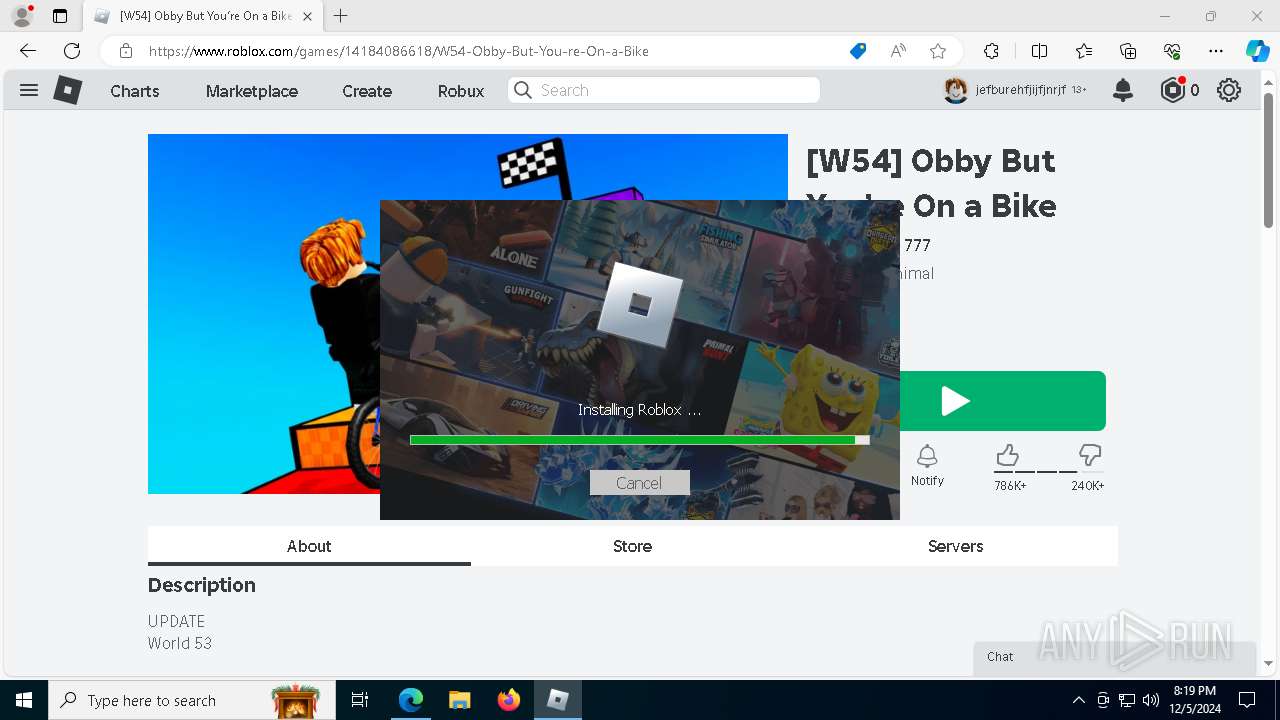The image size is (1280, 720).
Task: Click the browser address bar URL
Action: pos(398,51)
